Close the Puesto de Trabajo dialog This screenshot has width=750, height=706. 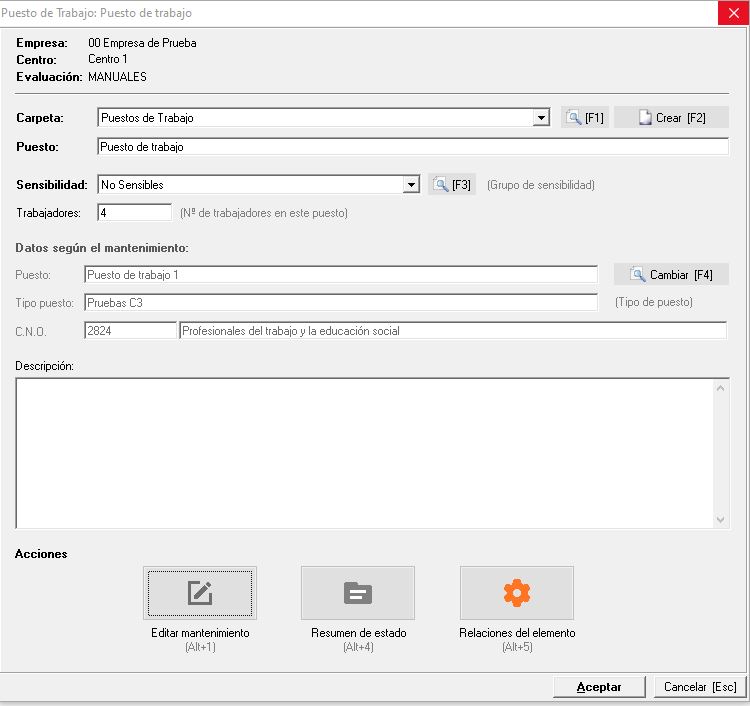tap(733, 13)
